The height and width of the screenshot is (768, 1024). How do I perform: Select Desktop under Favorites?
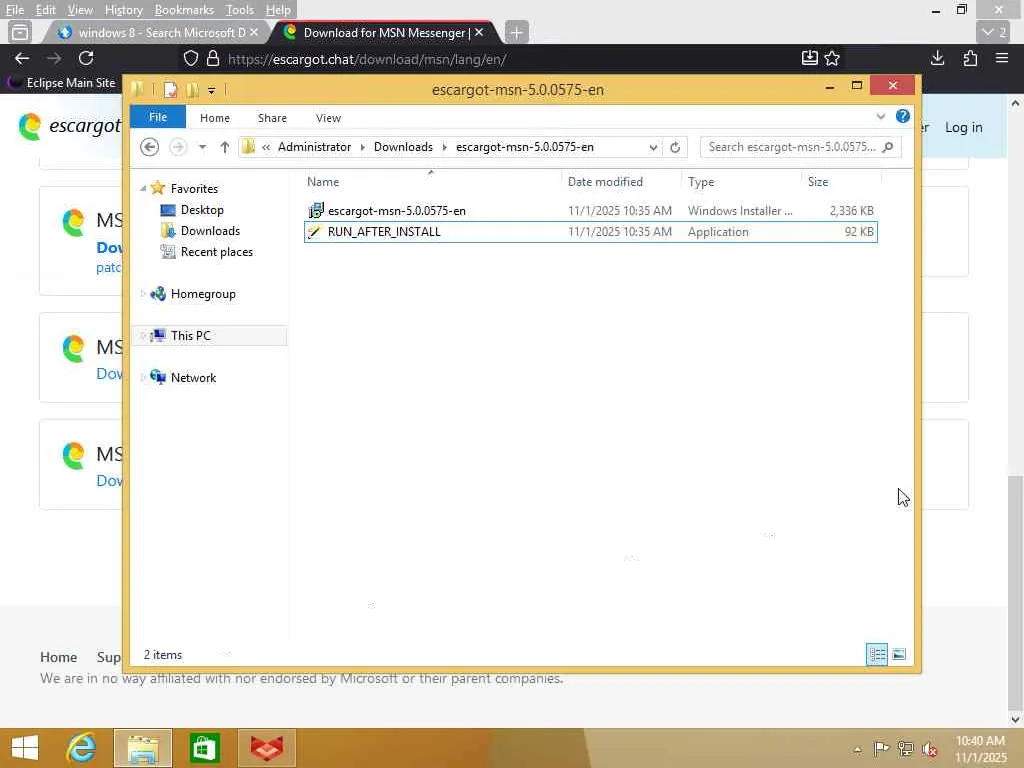(202, 210)
